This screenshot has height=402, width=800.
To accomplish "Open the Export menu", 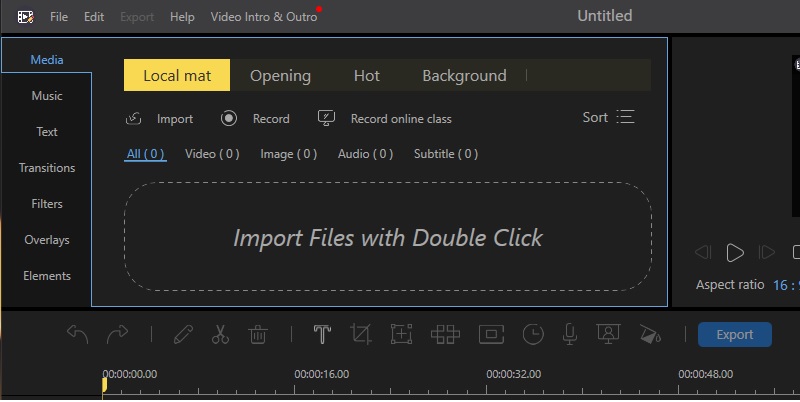I will [x=137, y=17].
